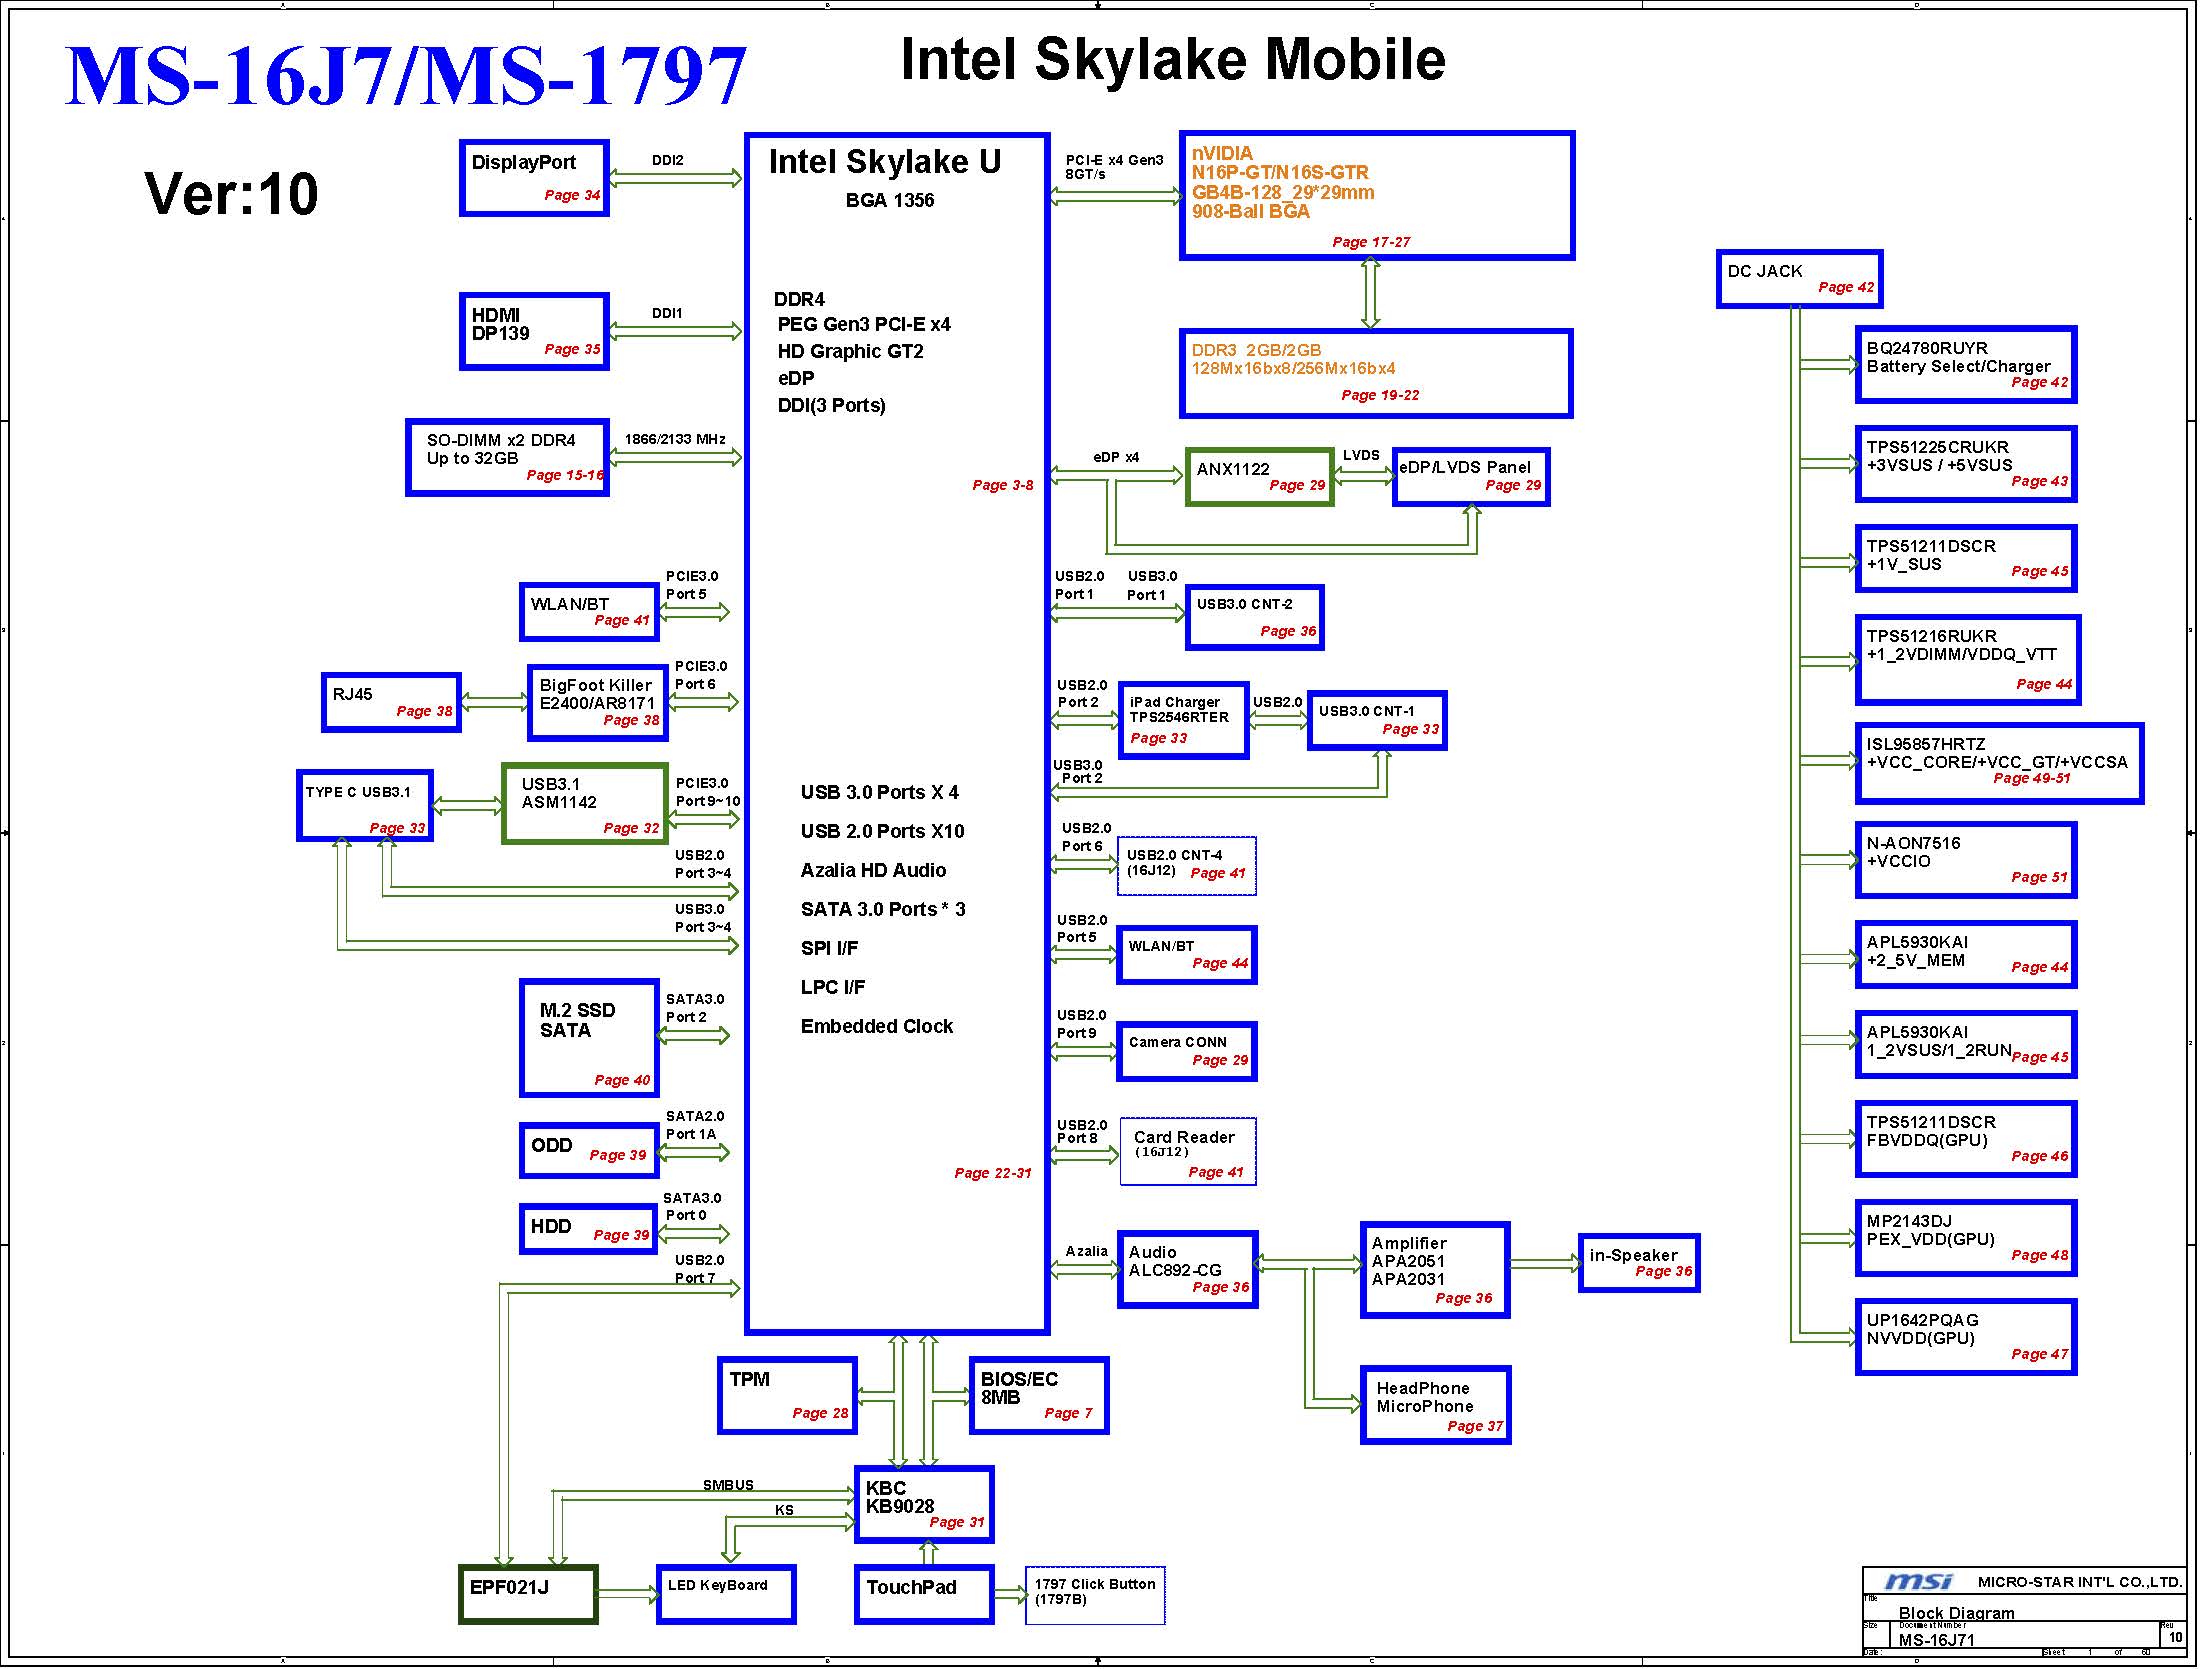Click the "Camera CONN" block

(1186, 1052)
